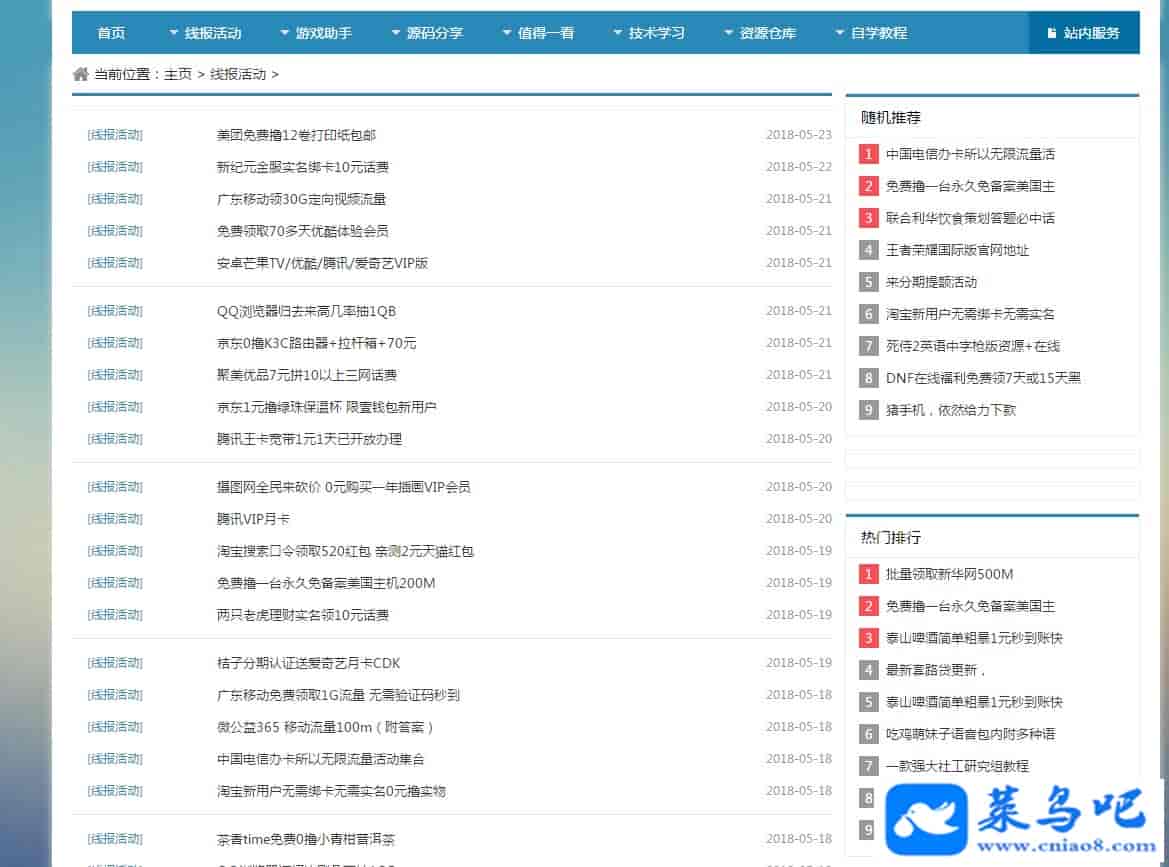1169x867 pixels.
Task: Expand the 资源仓库 dropdown arrow
Action: 728,33
